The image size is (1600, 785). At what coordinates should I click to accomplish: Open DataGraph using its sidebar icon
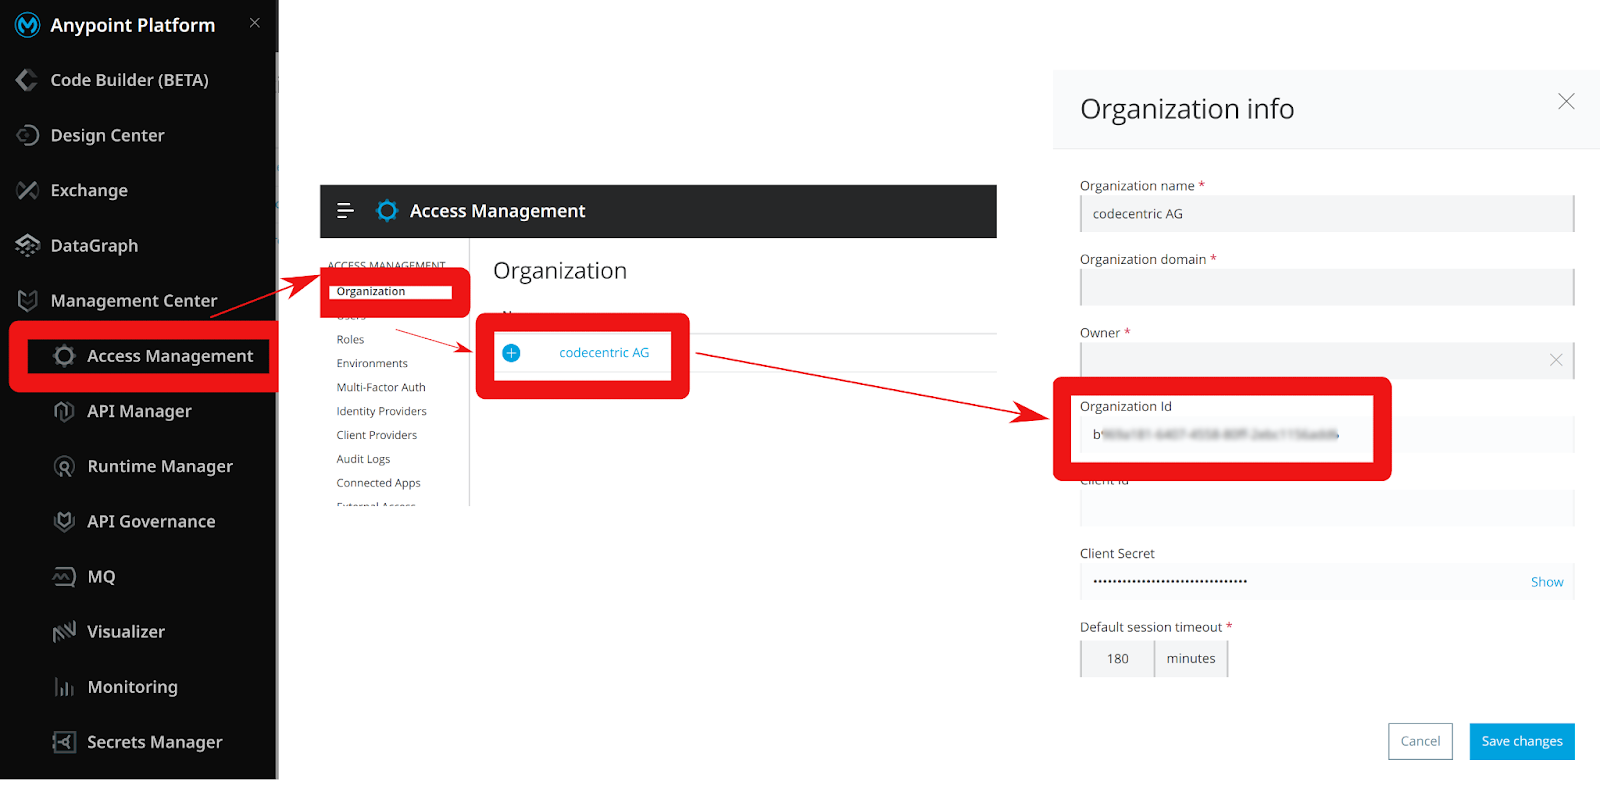27,245
